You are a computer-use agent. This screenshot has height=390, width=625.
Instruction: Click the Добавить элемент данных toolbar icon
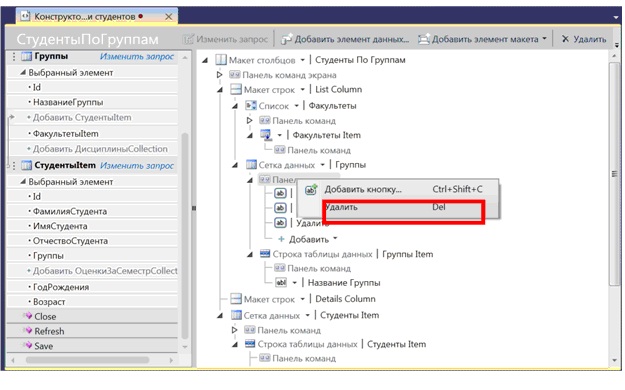click(x=287, y=39)
